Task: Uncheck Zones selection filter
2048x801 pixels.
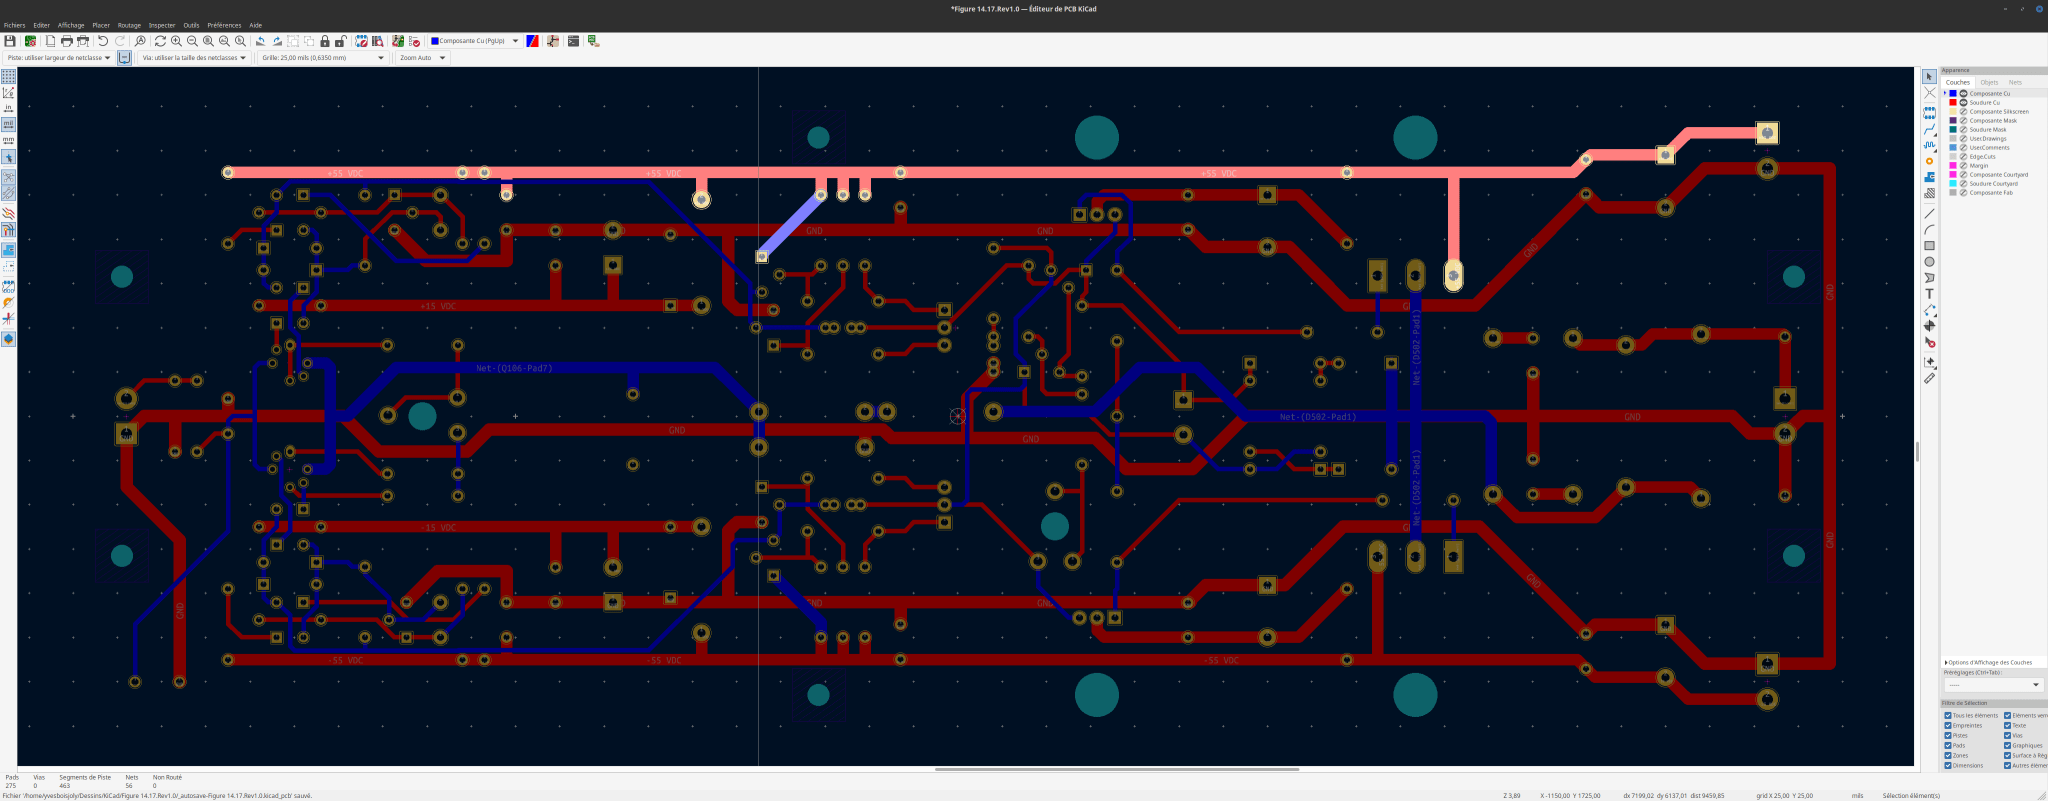Action: click(x=1948, y=755)
